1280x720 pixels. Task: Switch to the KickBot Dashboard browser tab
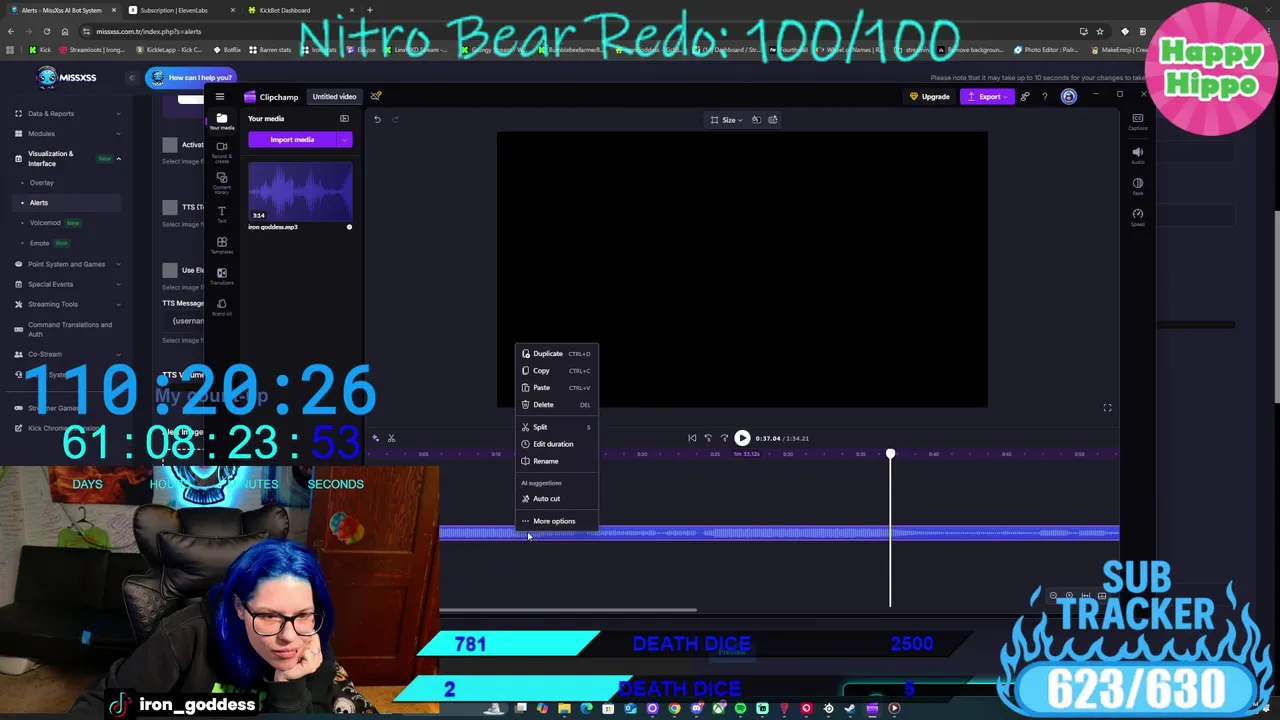tap(285, 10)
